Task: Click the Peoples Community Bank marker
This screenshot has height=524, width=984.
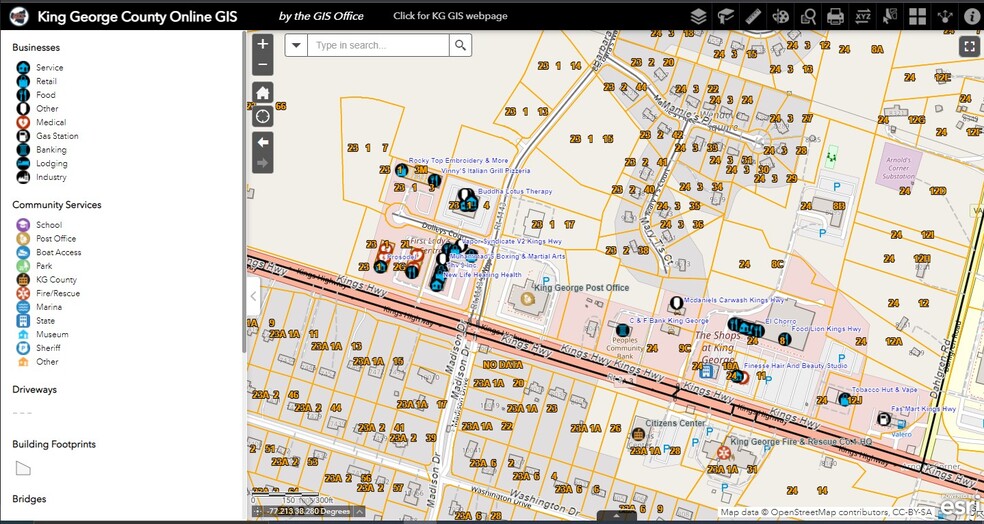Action: pos(623,329)
